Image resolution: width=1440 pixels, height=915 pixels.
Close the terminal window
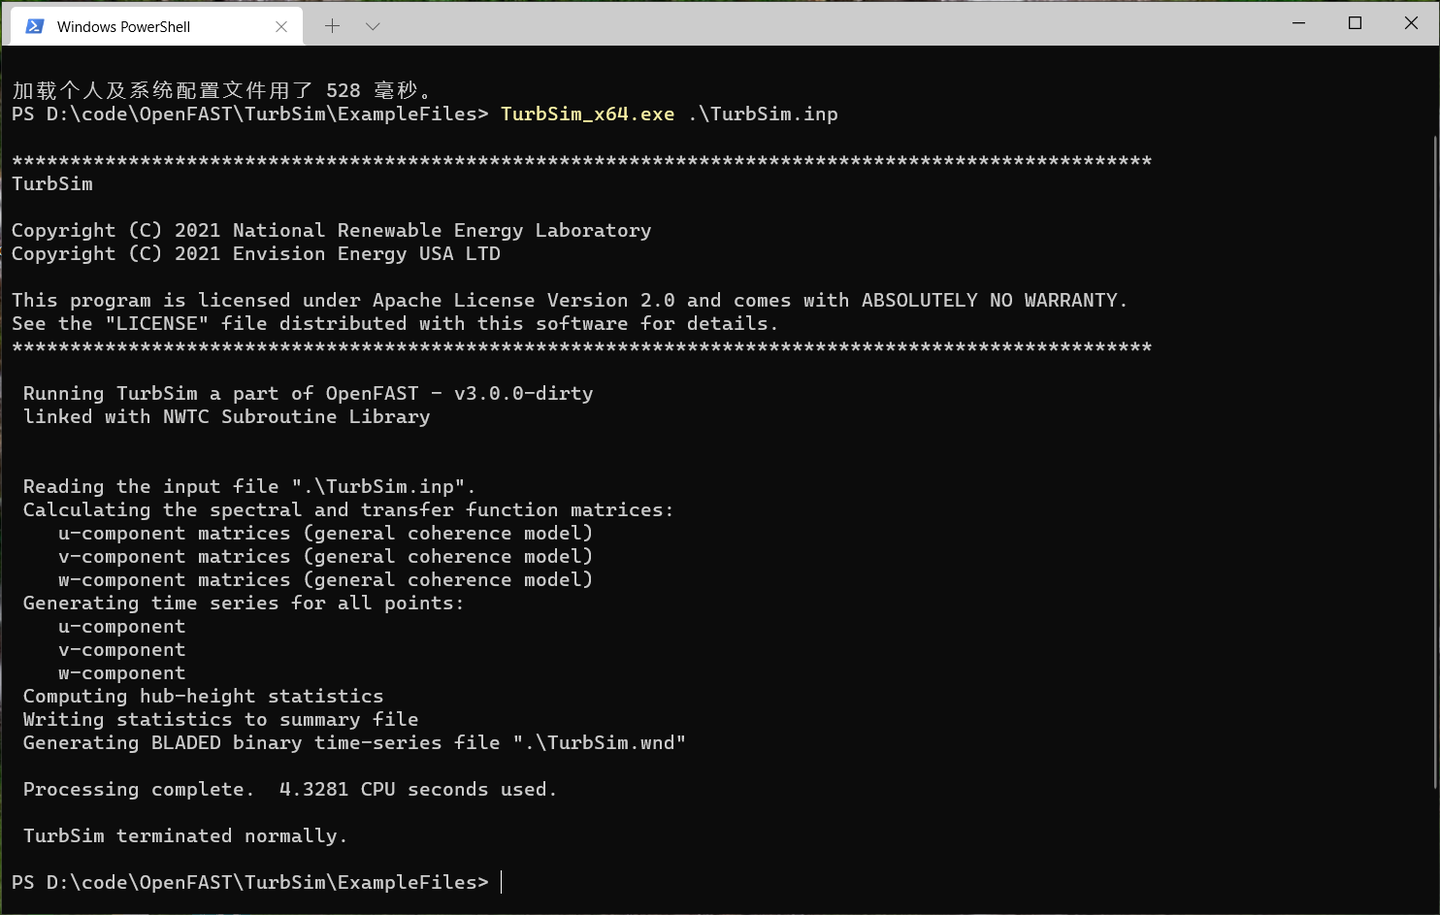(1411, 23)
